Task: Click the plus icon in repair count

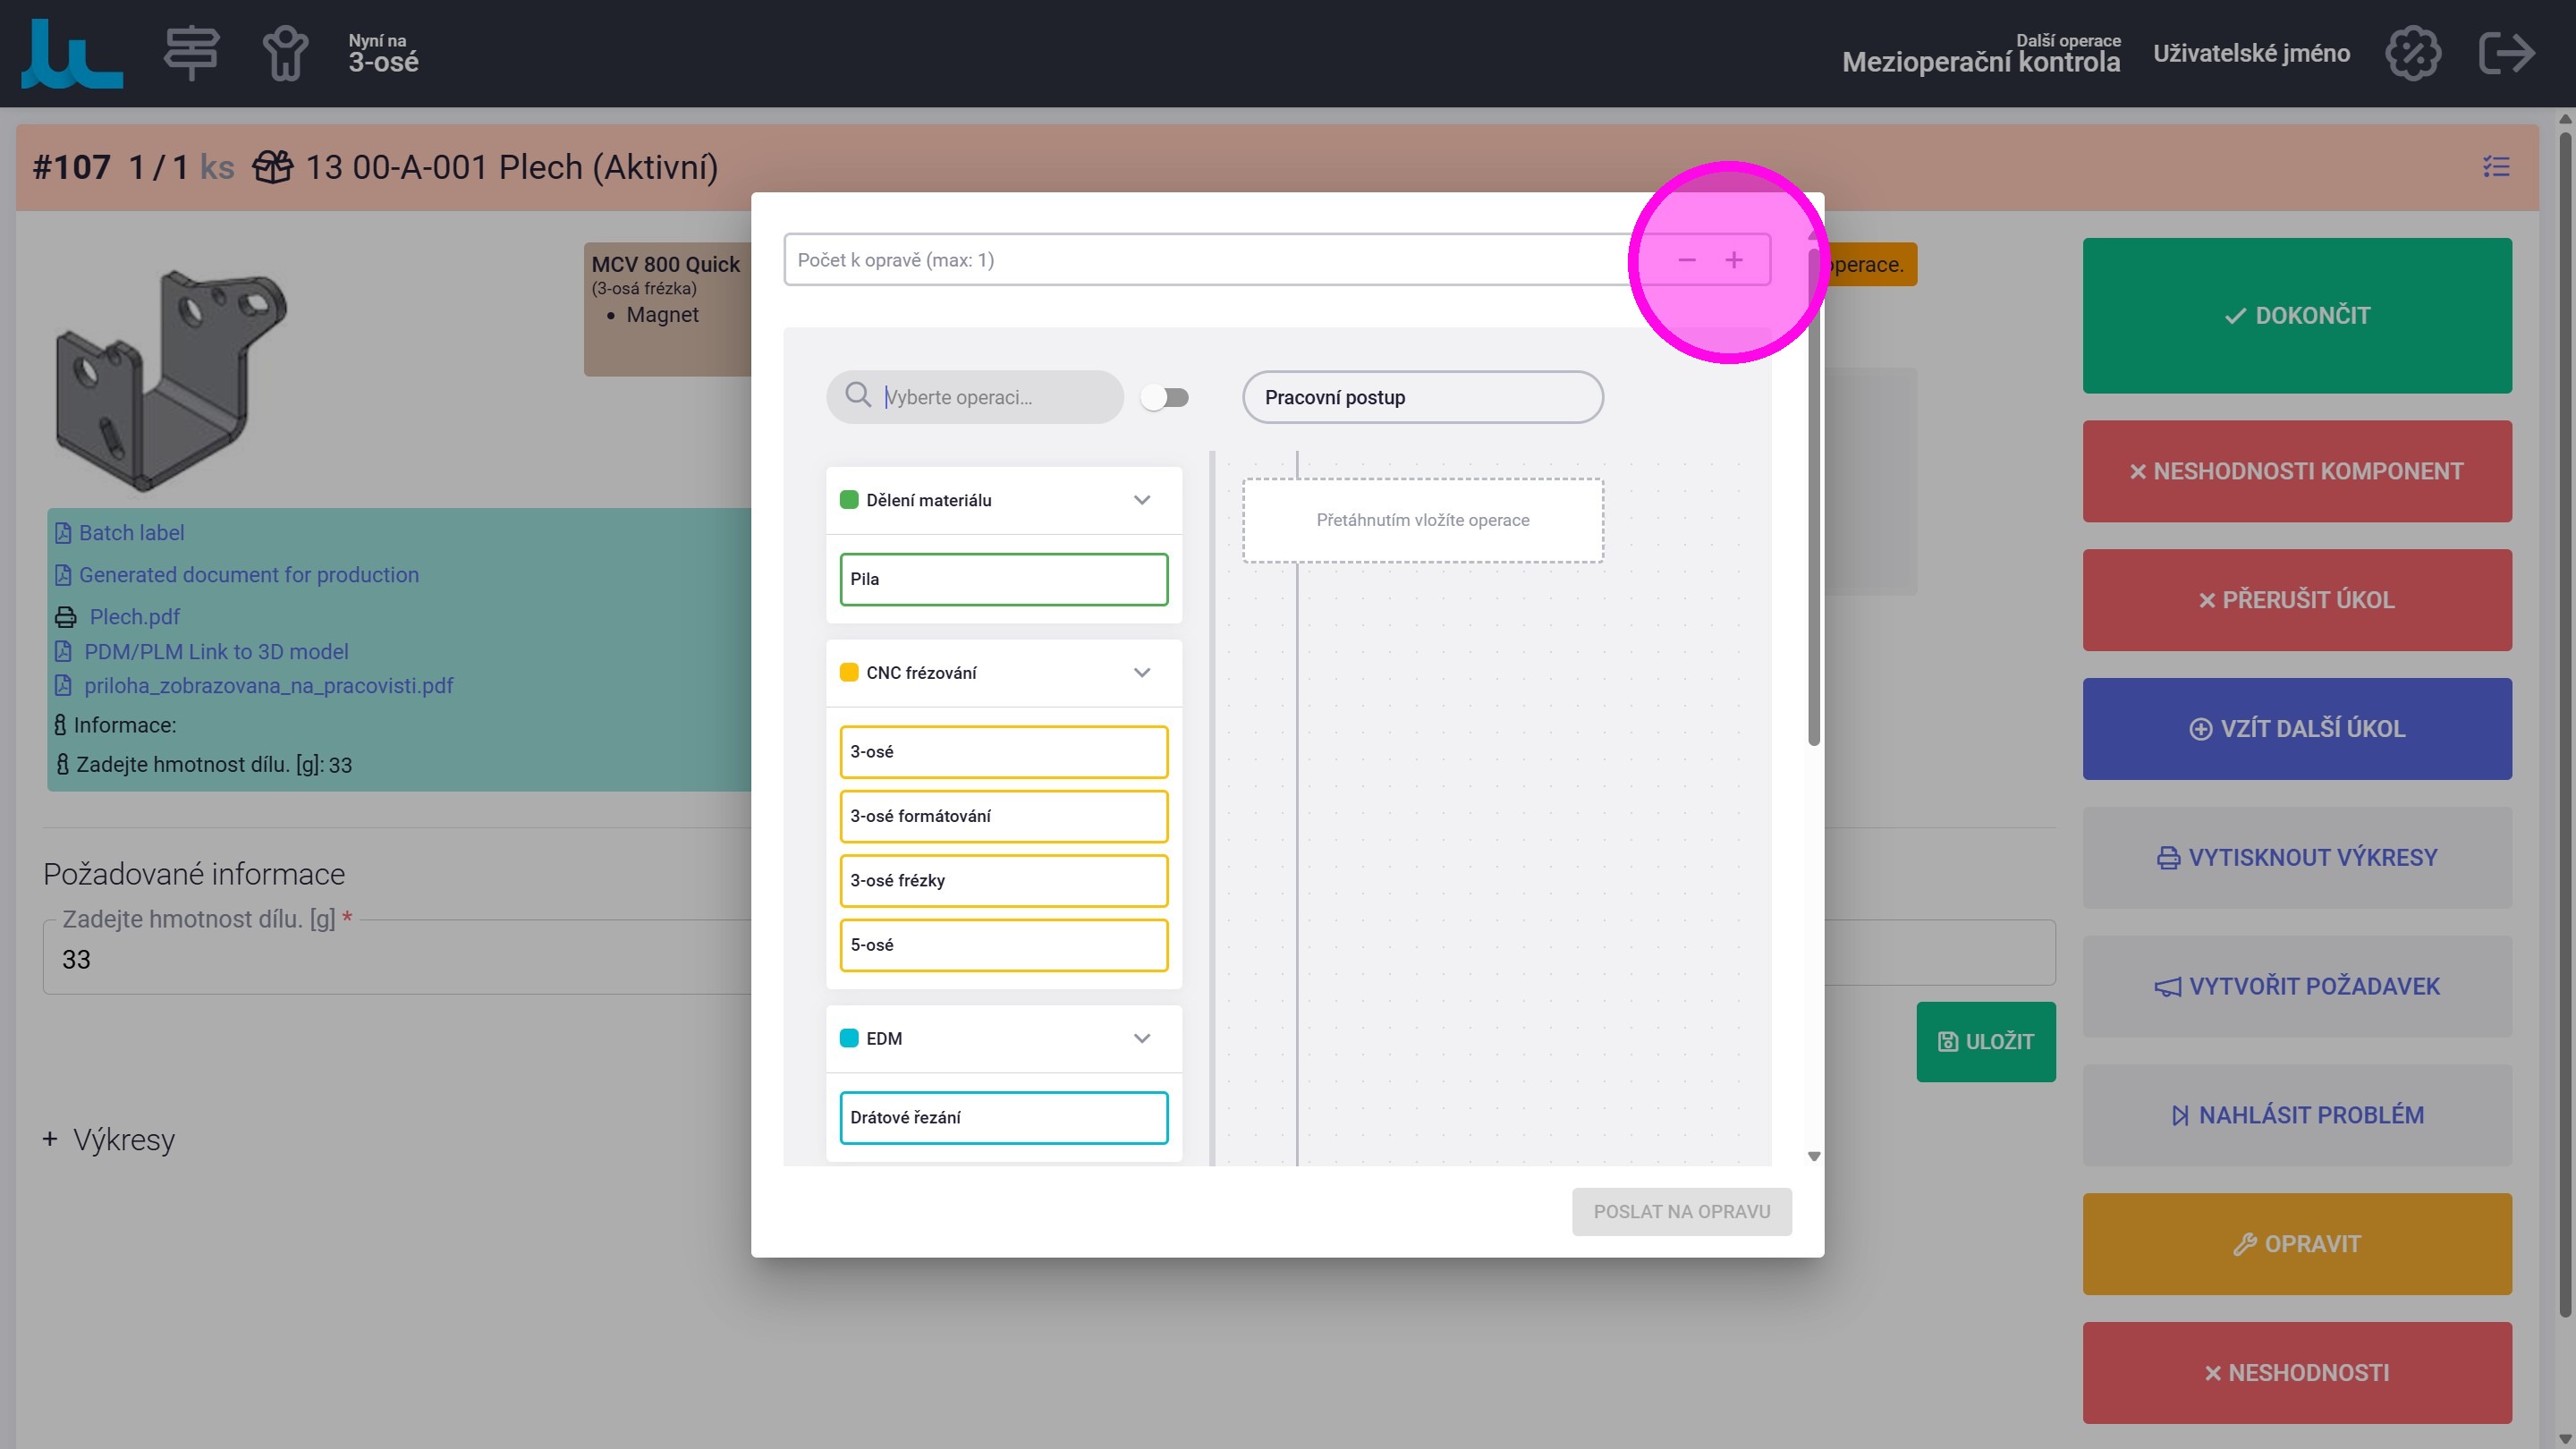Action: tap(1734, 260)
